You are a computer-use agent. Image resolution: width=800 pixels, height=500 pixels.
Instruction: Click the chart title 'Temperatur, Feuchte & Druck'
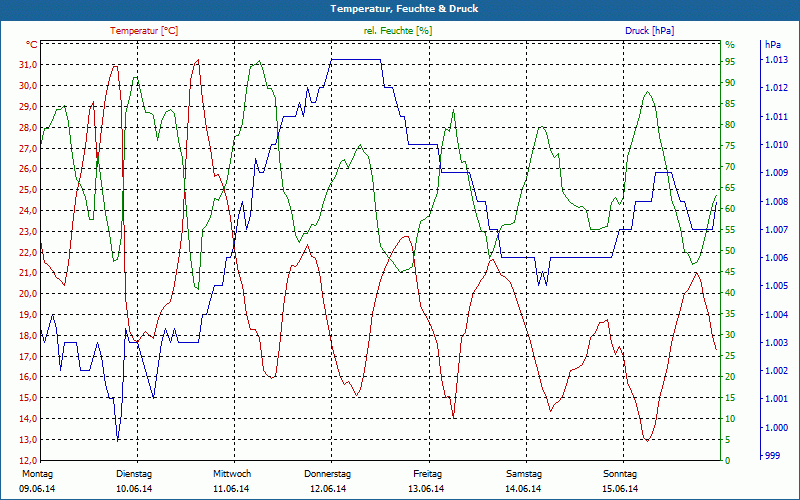tap(404, 9)
